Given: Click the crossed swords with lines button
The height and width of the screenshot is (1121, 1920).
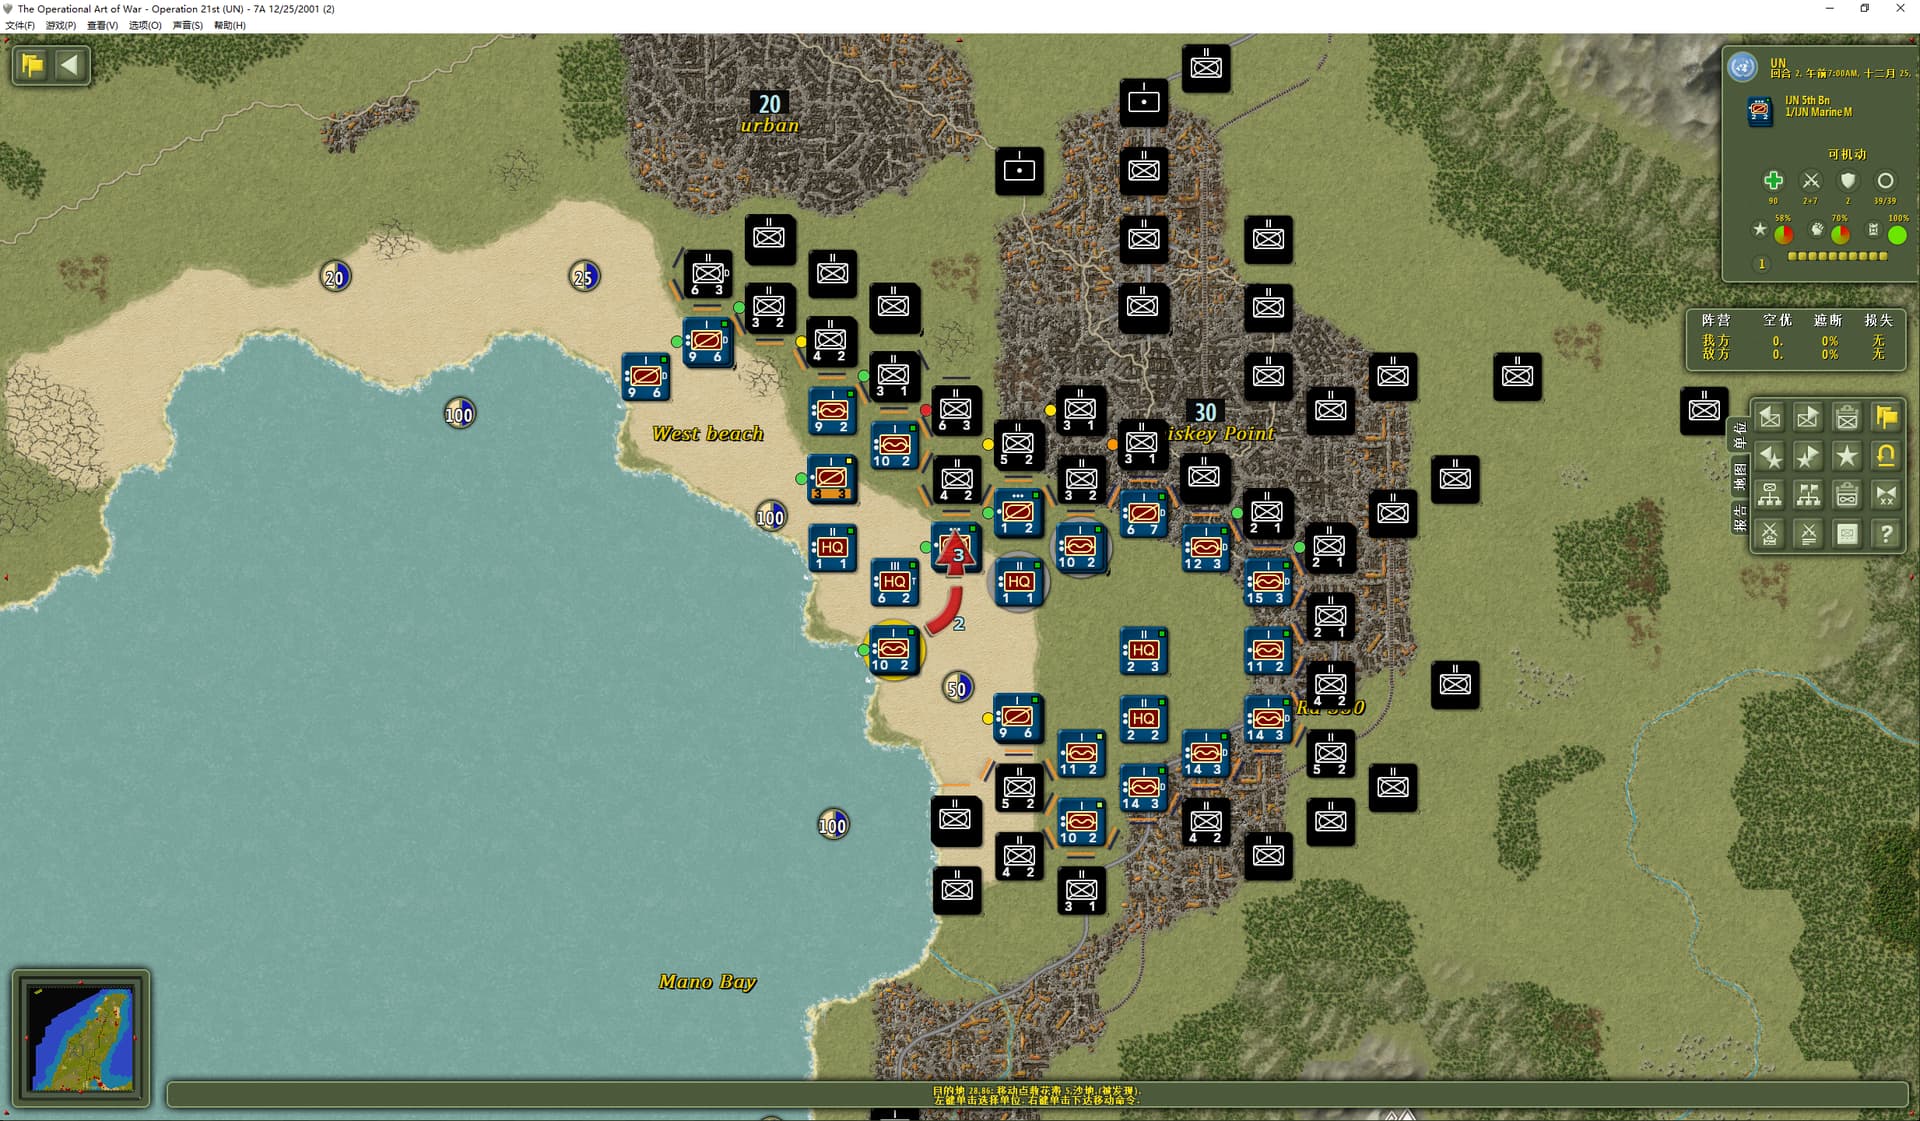Looking at the screenshot, I should [x=1808, y=534].
